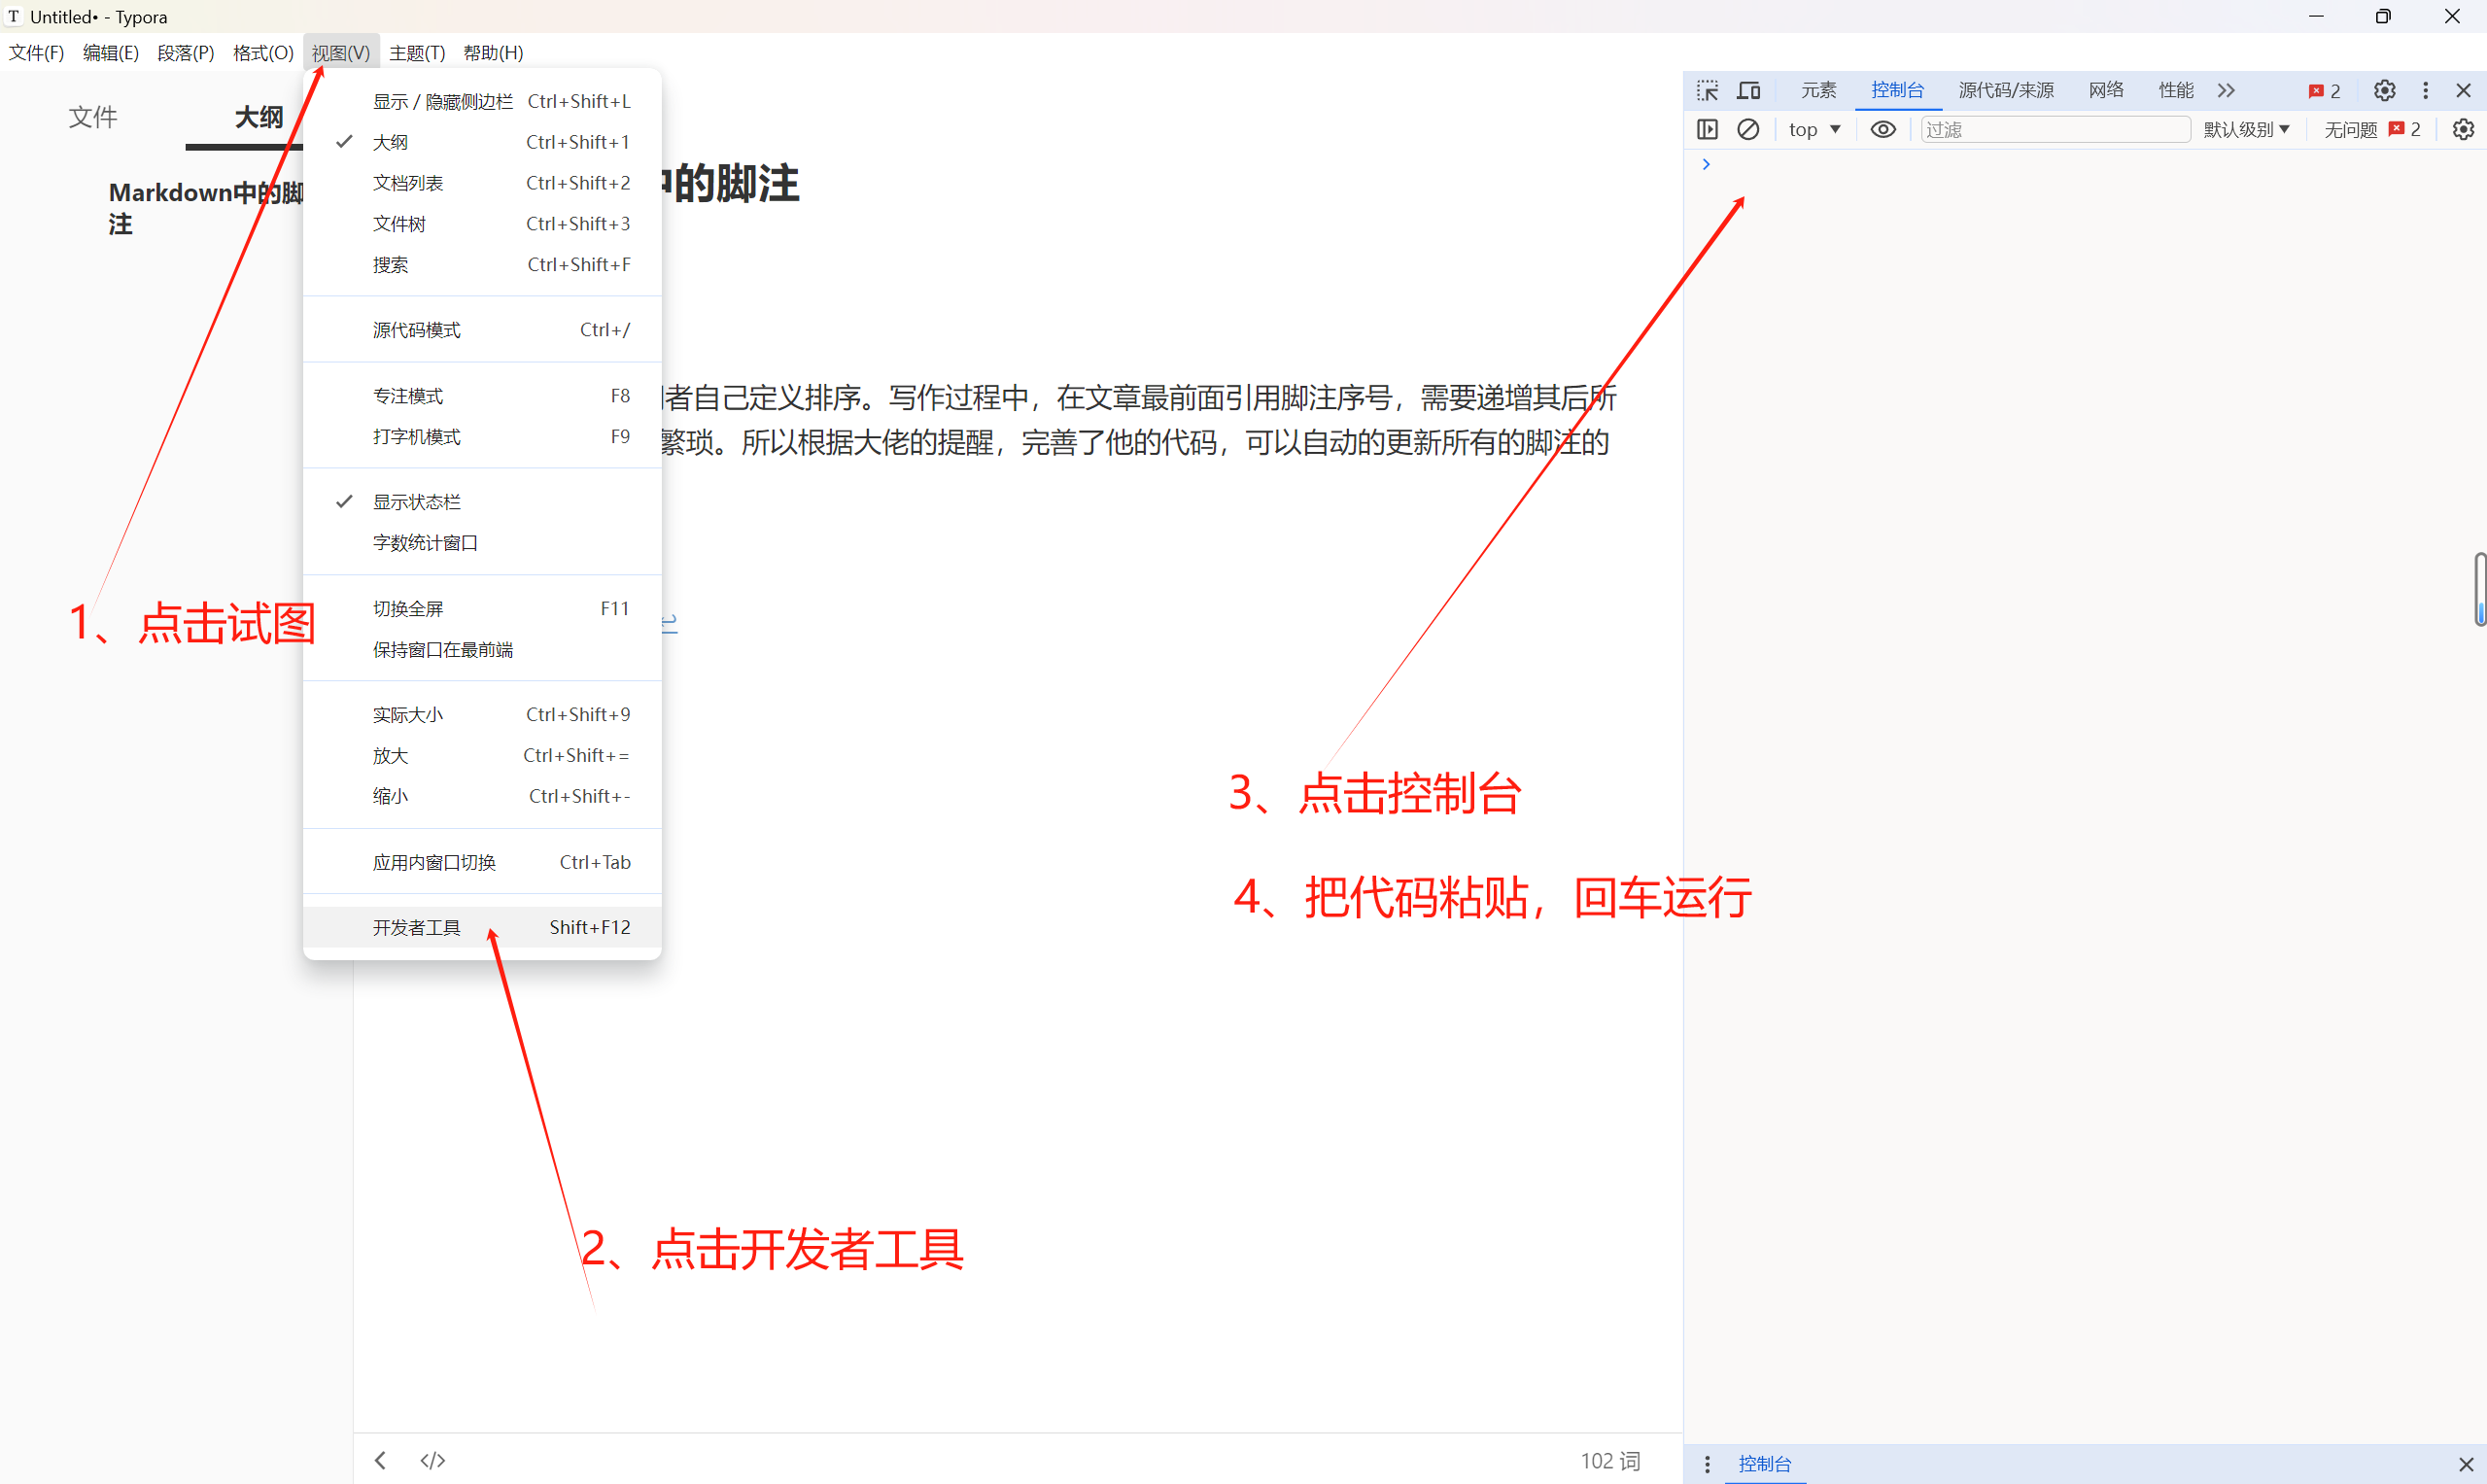The width and height of the screenshot is (2487, 1484).
Task: Select 开发者工具 from the view menu
Action: tap(416, 927)
